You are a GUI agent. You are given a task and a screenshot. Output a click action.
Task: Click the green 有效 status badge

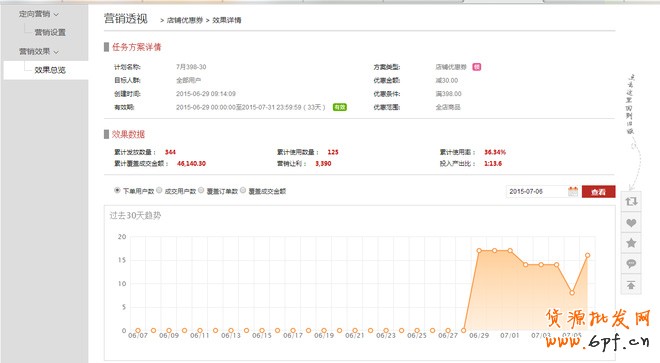pyautogui.click(x=340, y=107)
